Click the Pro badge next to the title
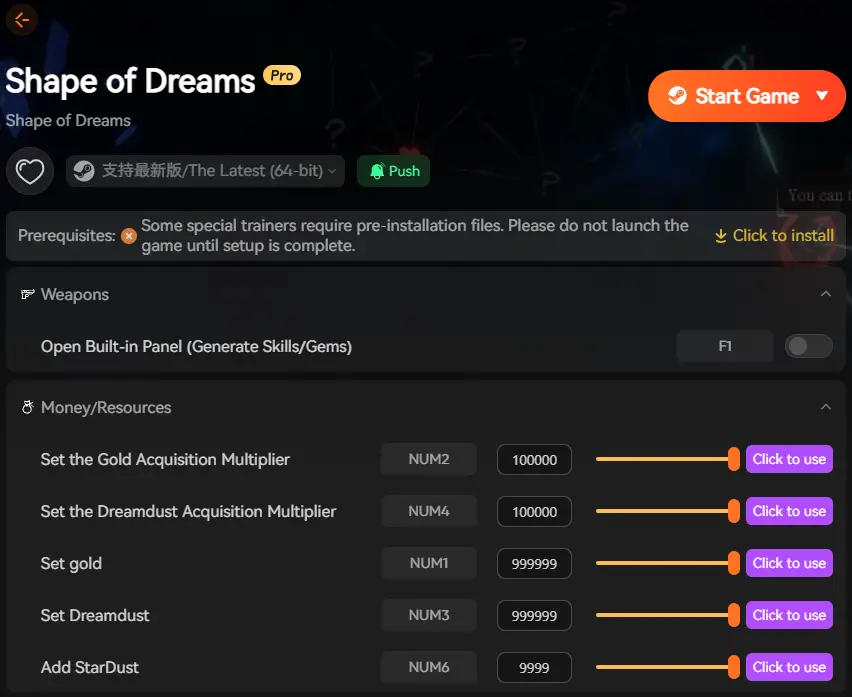Screen dimensions: 852x697 281,74
